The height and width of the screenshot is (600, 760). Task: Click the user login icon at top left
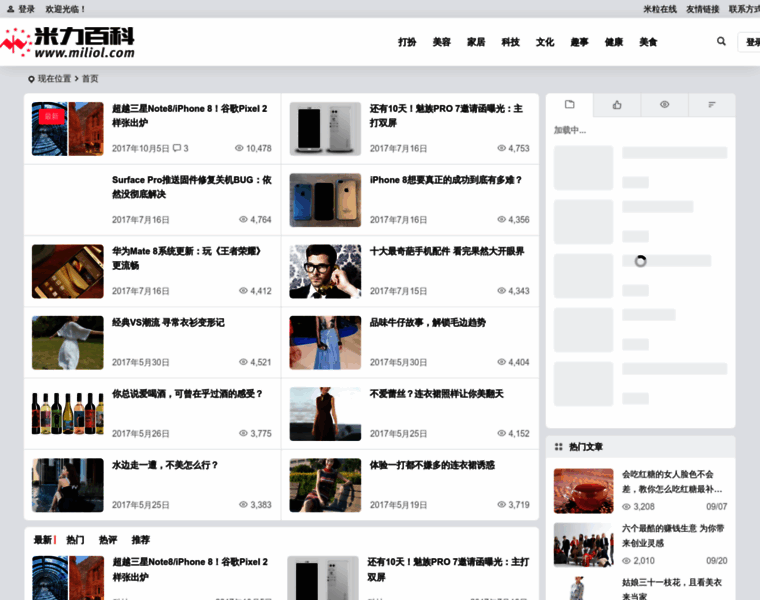(10, 9)
